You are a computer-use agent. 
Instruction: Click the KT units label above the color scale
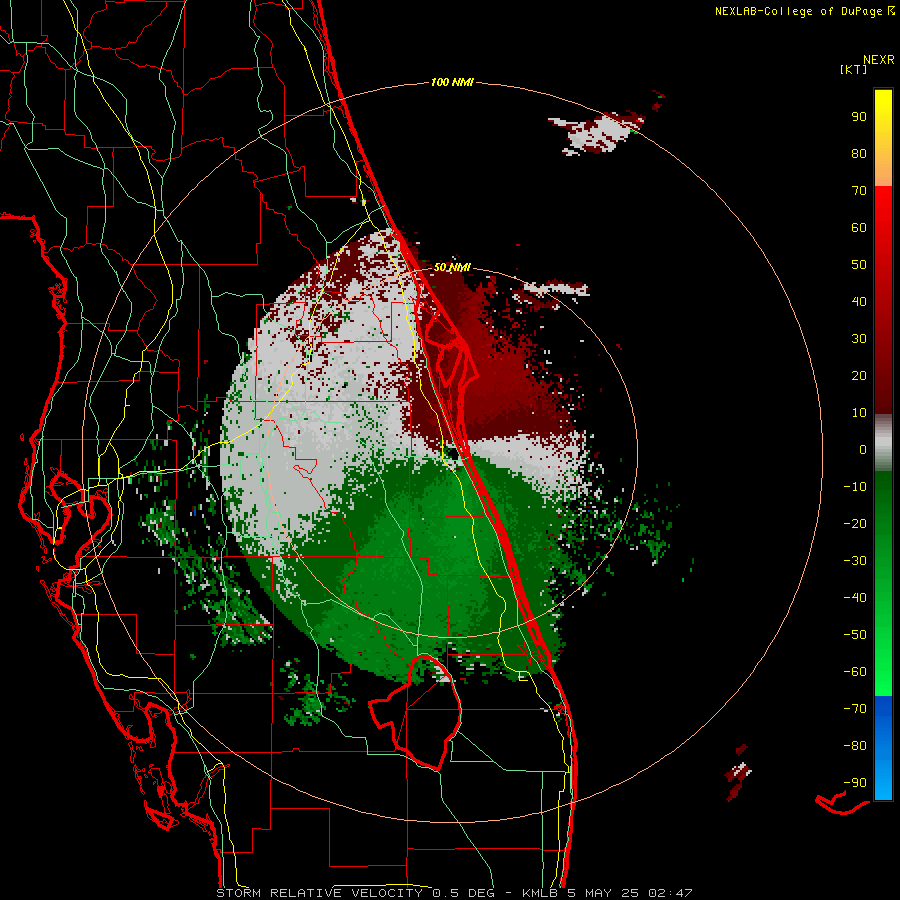pyautogui.click(x=854, y=69)
